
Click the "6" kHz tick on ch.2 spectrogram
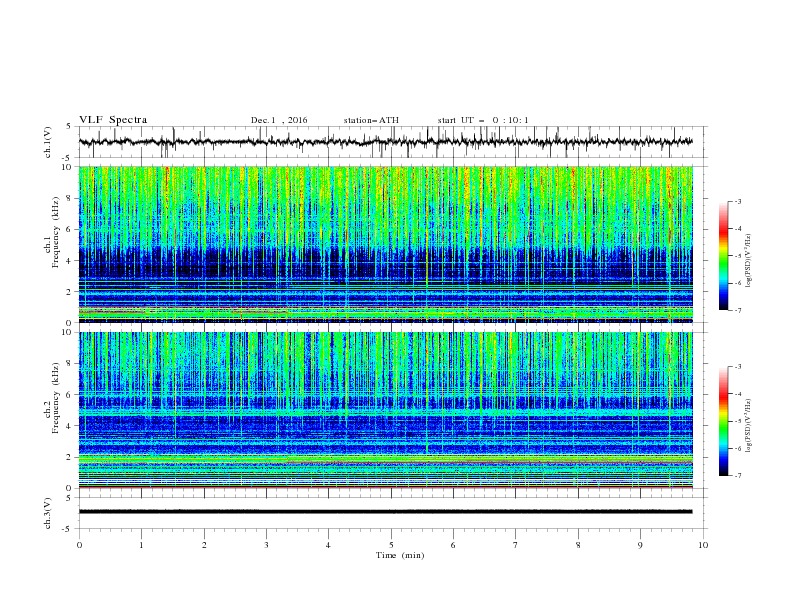(x=71, y=395)
